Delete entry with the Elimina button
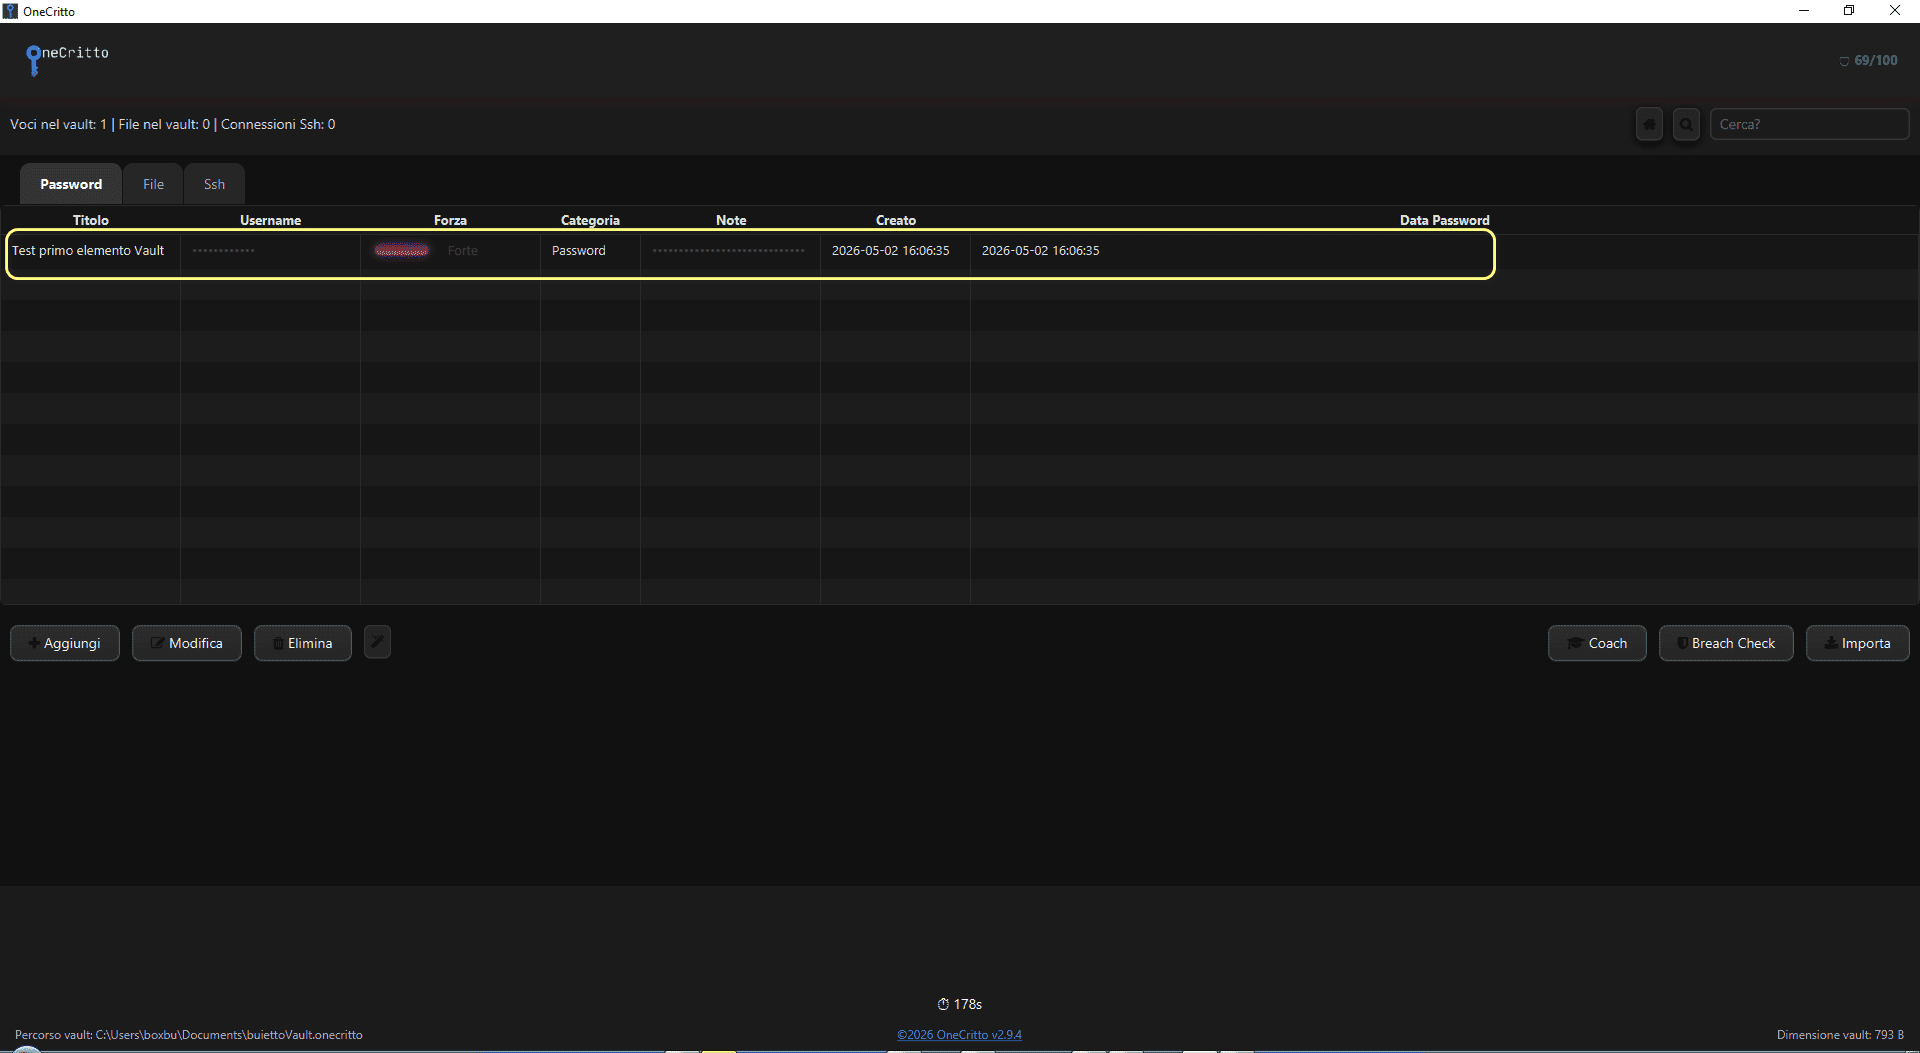This screenshot has width=1920, height=1053. click(303, 643)
